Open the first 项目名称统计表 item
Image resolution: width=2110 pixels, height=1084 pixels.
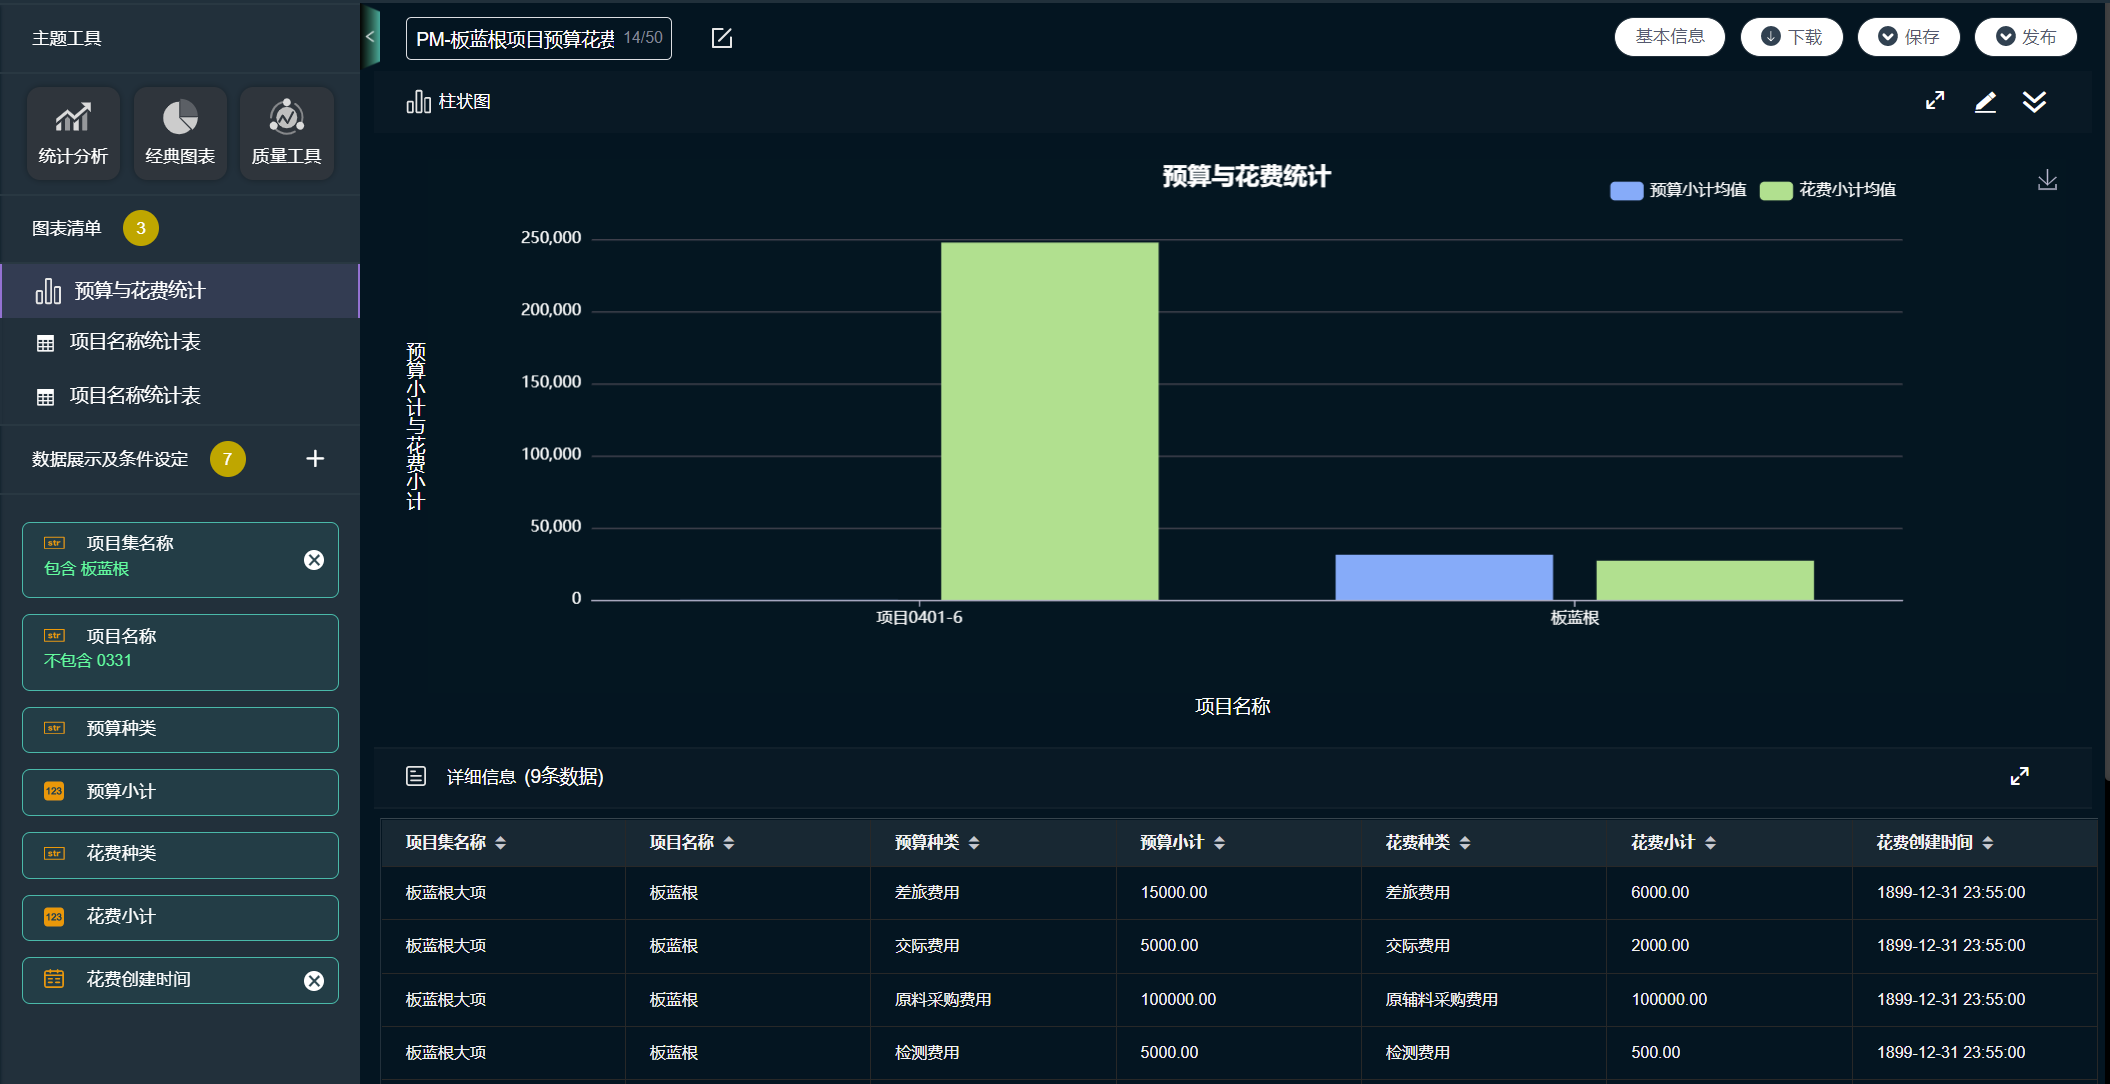point(180,343)
